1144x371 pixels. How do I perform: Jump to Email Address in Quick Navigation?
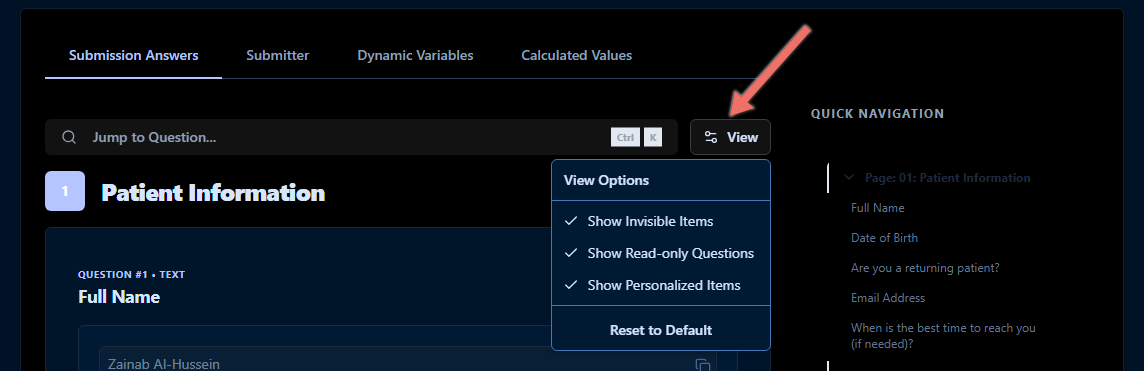click(x=887, y=297)
